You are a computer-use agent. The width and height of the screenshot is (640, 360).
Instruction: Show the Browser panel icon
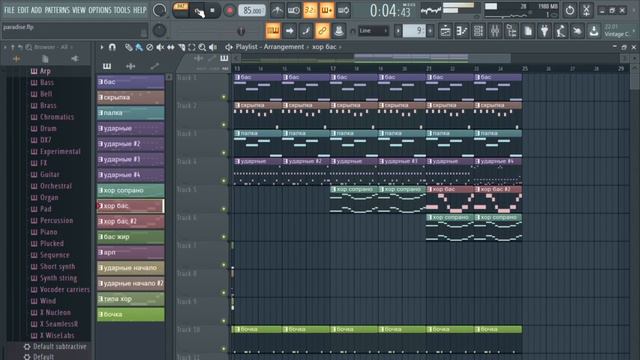pyautogui.click(x=511, y=31)
